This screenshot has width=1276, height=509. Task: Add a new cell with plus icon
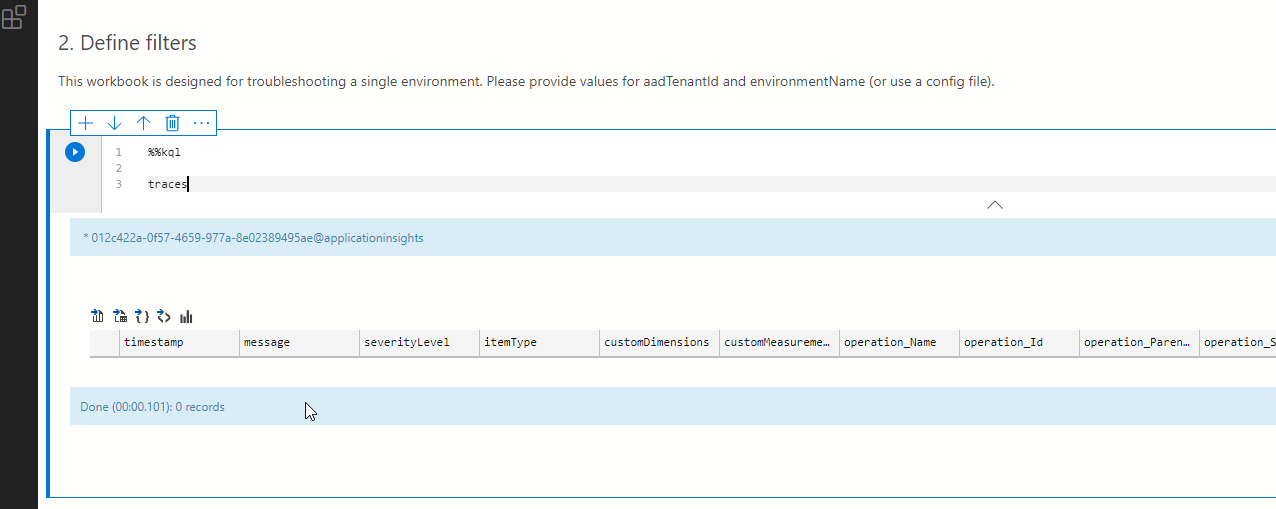click(x=86, y=123)
